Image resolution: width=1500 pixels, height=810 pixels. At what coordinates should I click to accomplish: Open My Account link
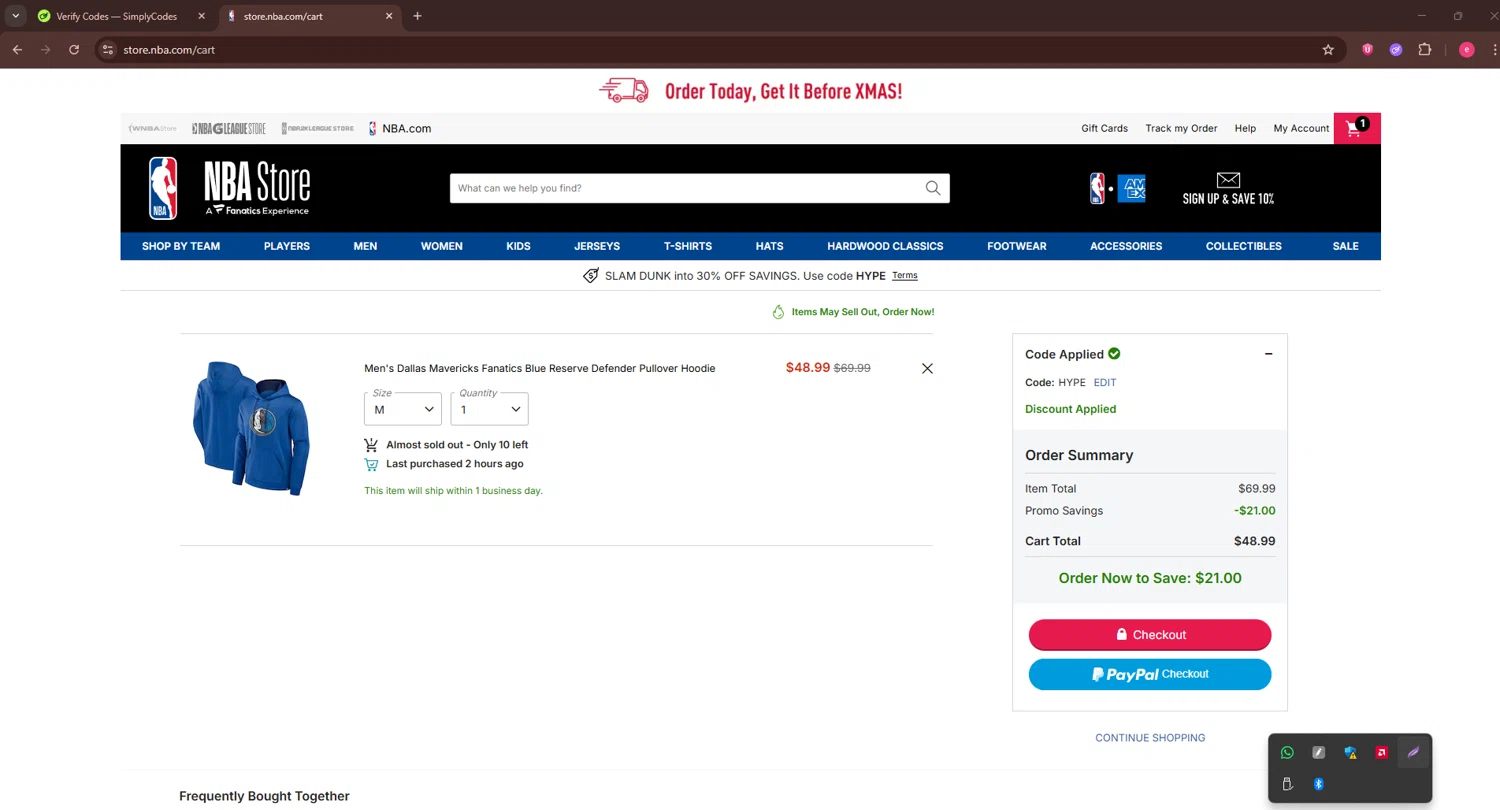[1301, 128]
